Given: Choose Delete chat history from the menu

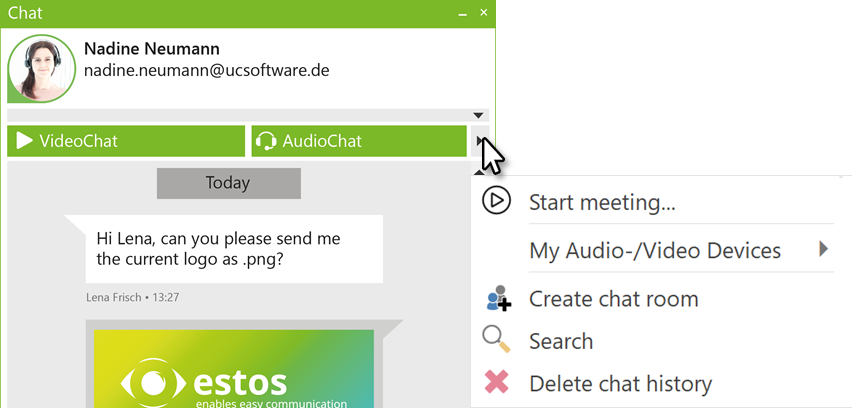Looking at the screenshot, I should [620, 384].
